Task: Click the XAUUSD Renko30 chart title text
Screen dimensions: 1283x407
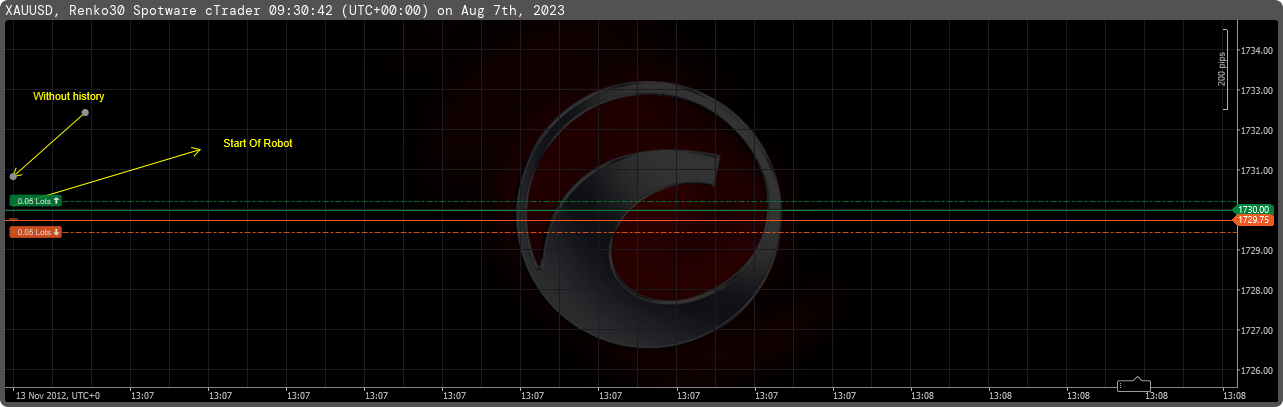Action: click(284, 10)
